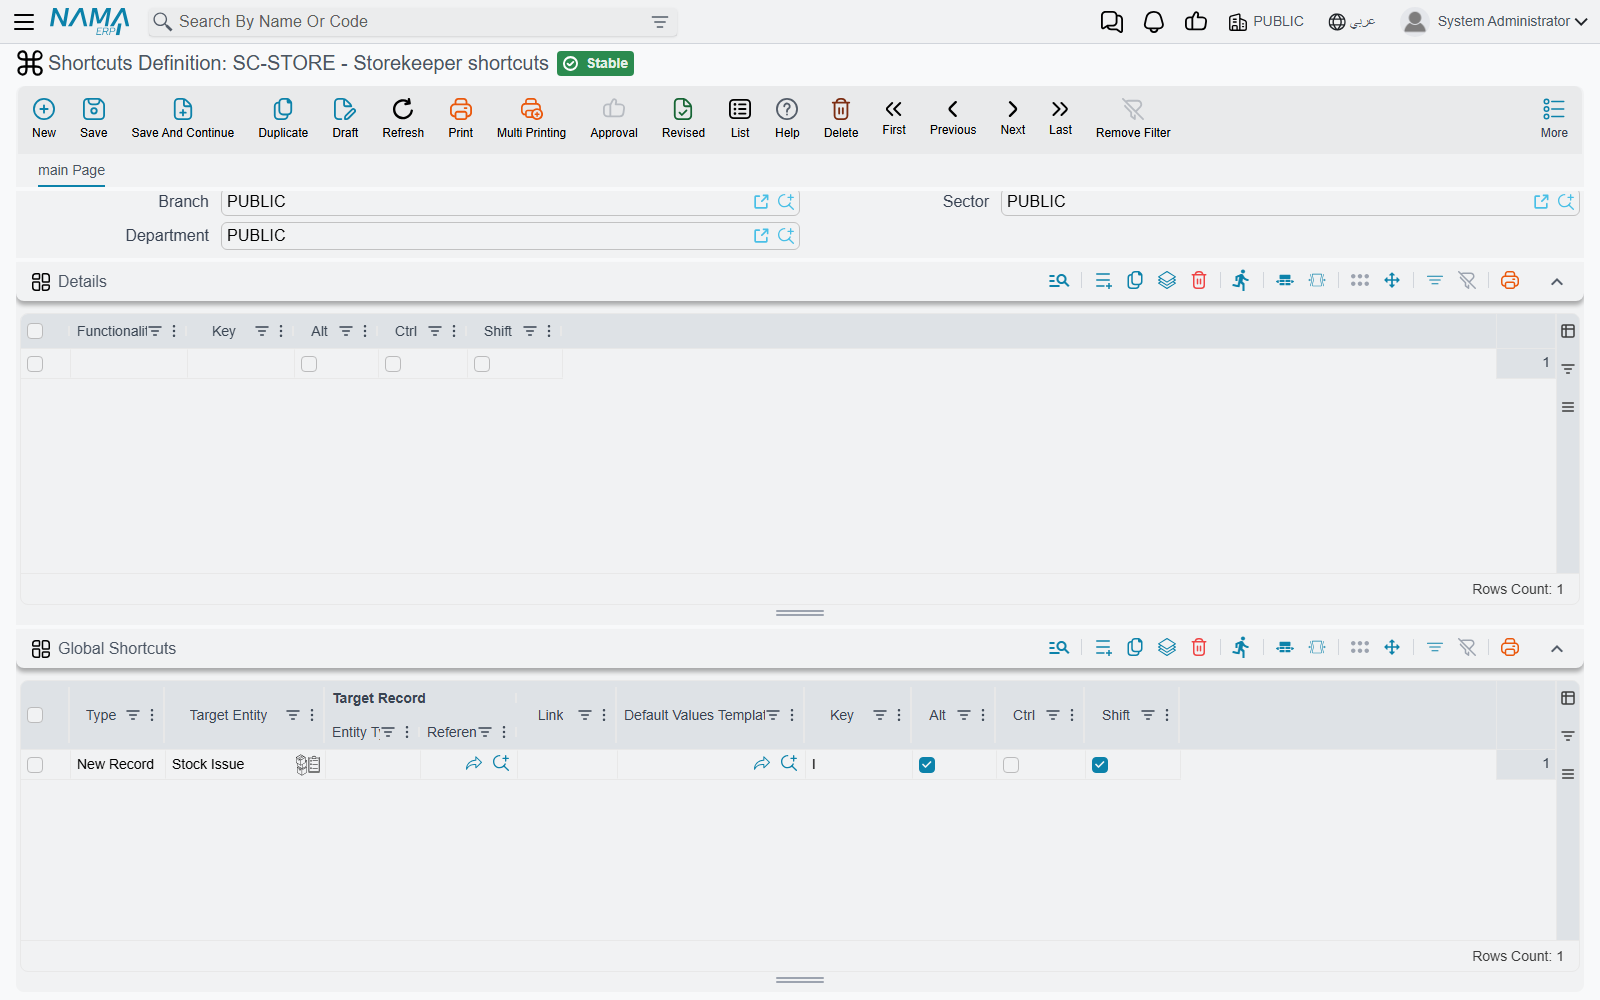Open Multi Printing
Viewport: 1600px width, 1000px height.
(x=531, y=118)
